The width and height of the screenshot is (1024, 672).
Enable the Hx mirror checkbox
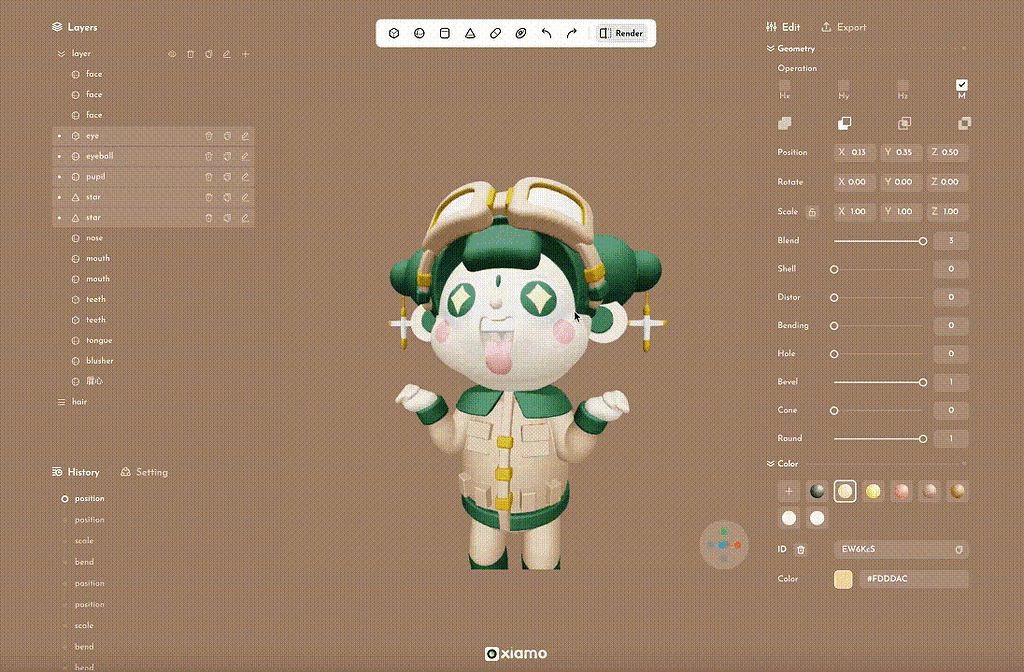click(x=784, y=85)
